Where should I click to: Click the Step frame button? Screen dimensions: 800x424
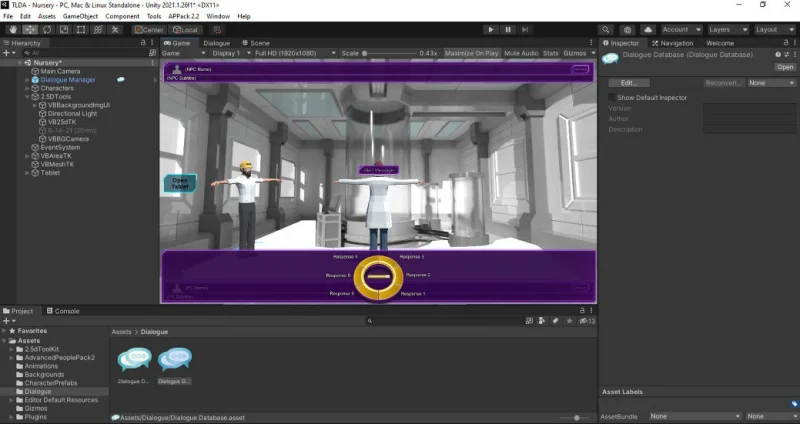pos(527,30)
